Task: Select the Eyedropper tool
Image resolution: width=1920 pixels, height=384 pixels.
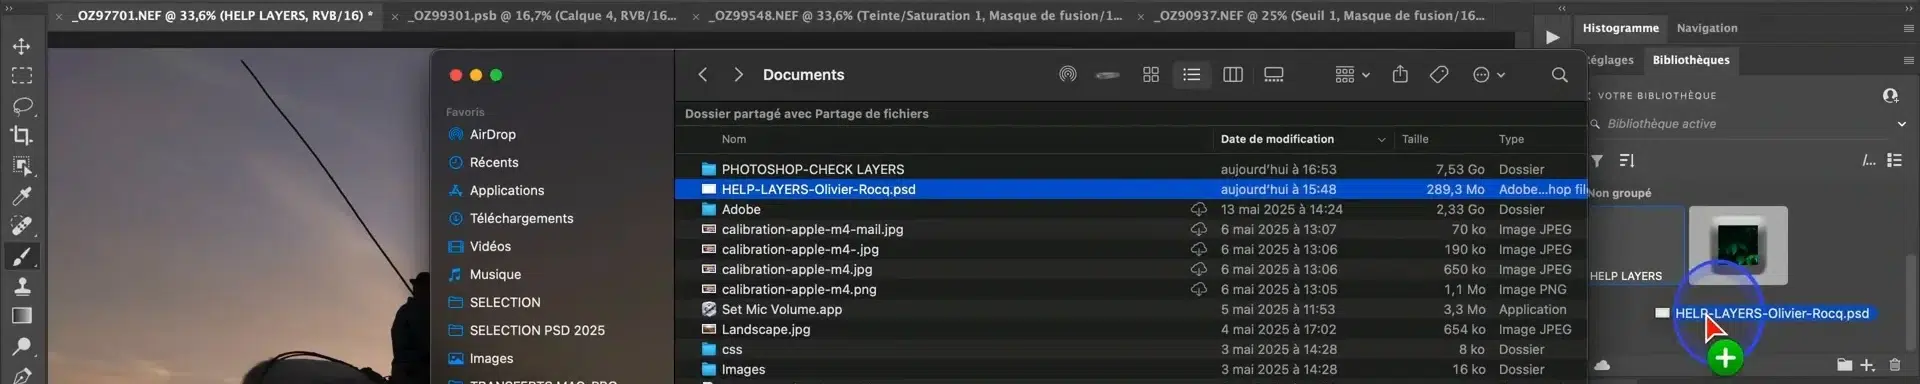Action: pos(21,196)
